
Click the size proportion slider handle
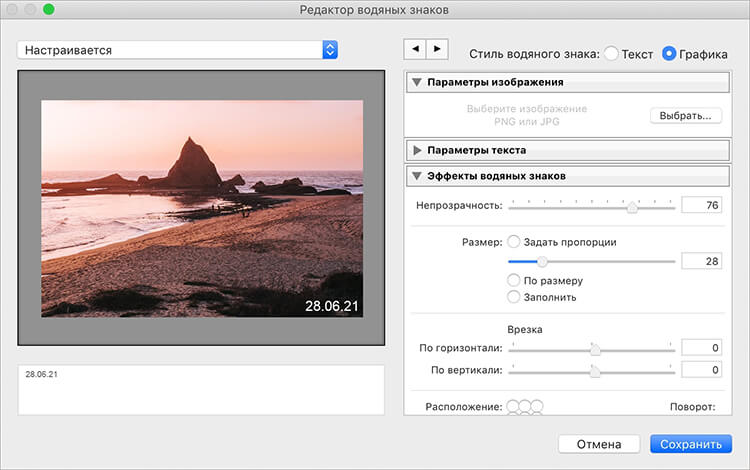(x=542, y=262)
